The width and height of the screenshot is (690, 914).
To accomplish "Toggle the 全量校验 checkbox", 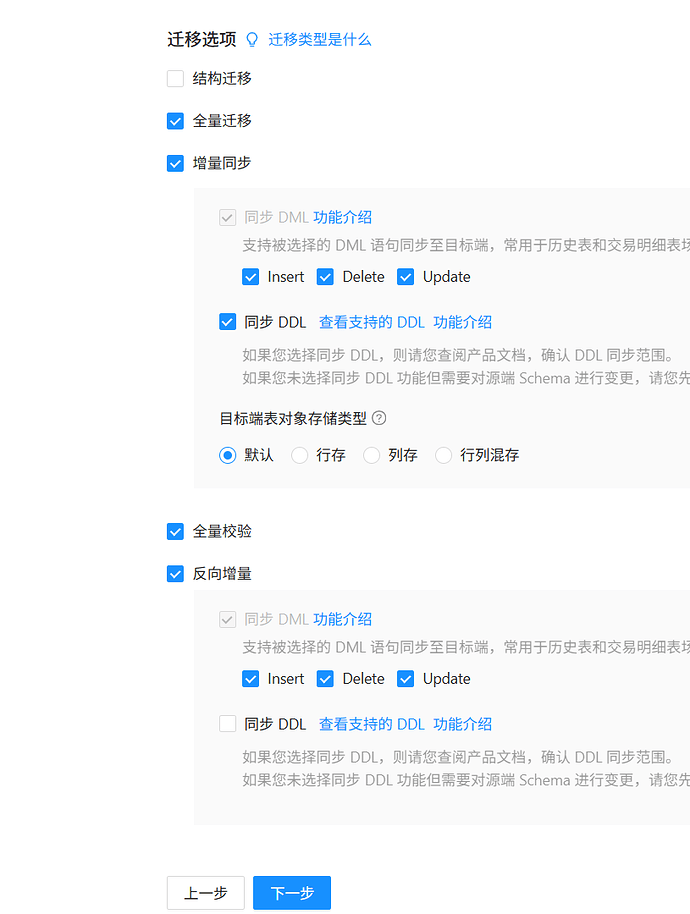I will pos(175,532).
